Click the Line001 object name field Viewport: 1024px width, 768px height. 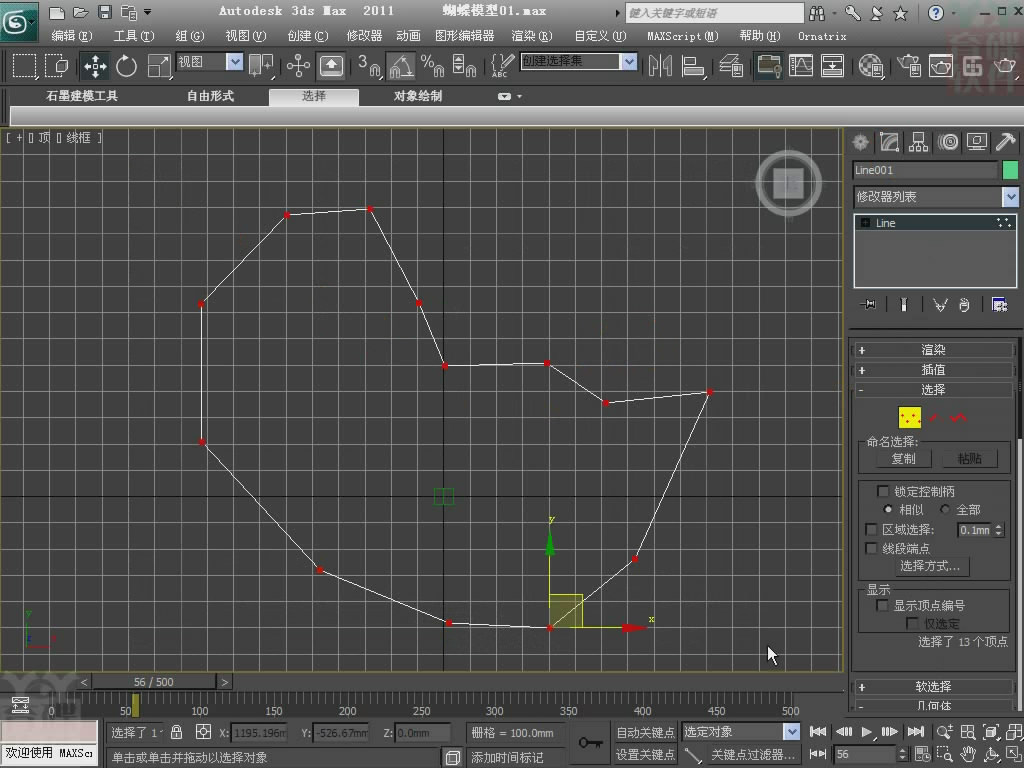pyautogui.click(x=925, y=170)
